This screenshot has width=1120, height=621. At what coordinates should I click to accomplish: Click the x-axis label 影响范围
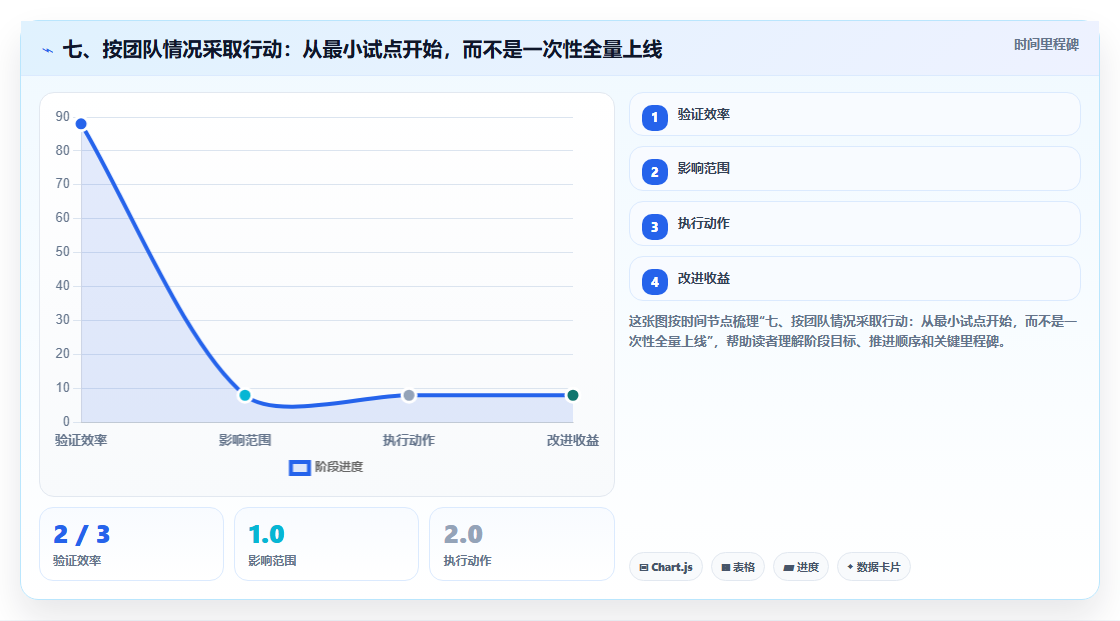coord(245,441)
